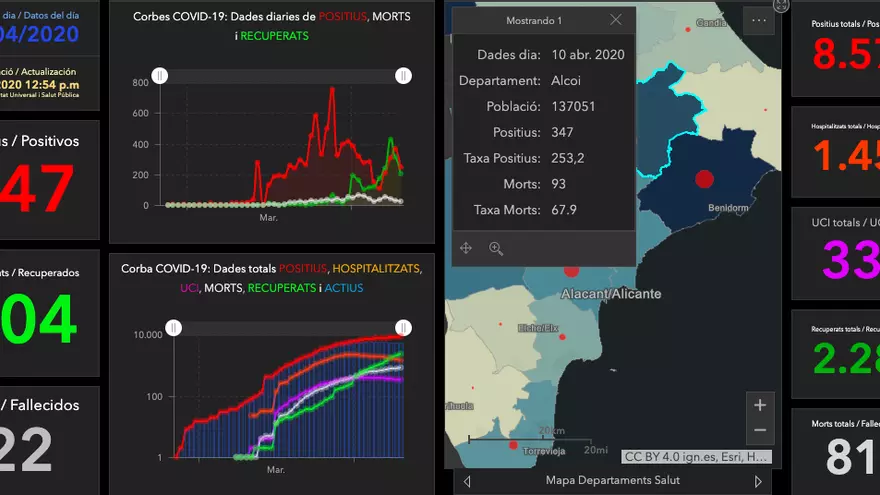Viewport: 880px width, 495px height.
Task: Zoom out on the map with minus button
Action: [x=760, y=430]
